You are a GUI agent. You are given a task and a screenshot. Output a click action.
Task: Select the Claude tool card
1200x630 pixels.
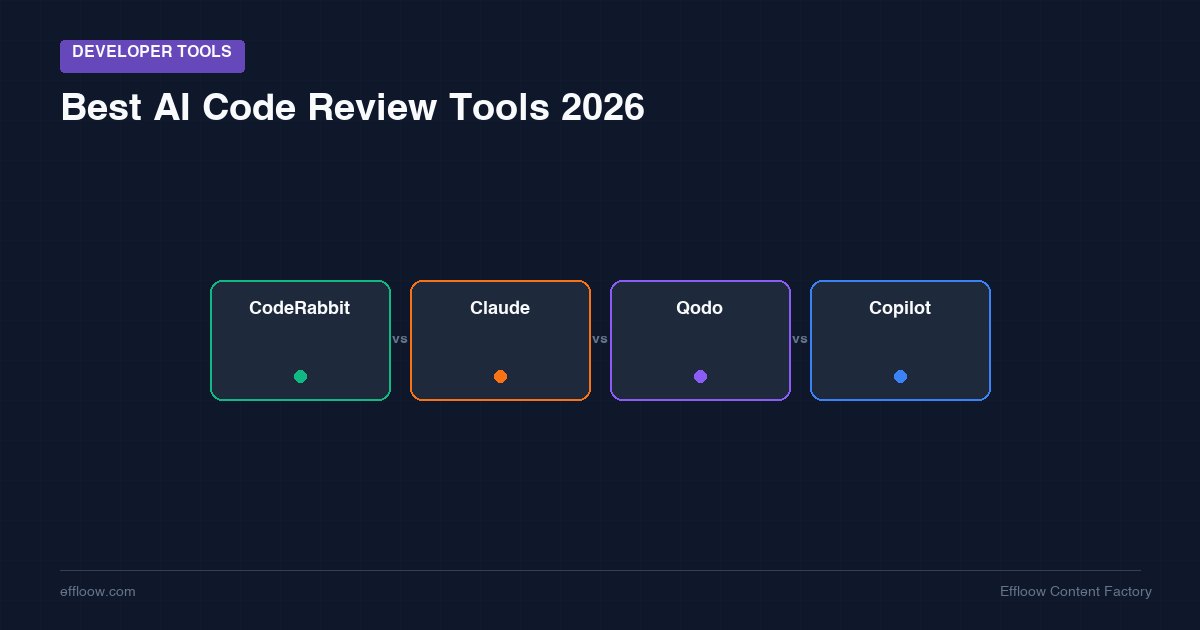click(x=500, y=340)
